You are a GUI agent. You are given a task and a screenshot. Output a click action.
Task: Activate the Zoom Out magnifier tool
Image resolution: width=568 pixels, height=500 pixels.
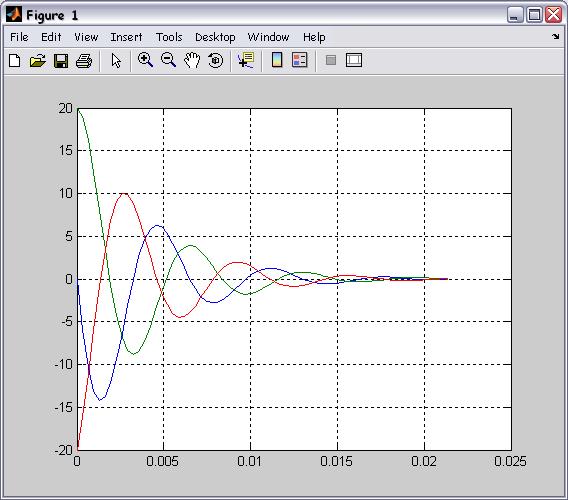tap(168, 60)
